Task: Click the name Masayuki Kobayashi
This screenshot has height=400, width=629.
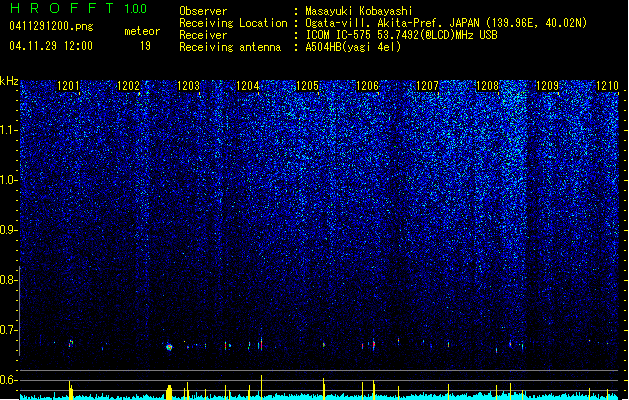Action: (359, 11)
